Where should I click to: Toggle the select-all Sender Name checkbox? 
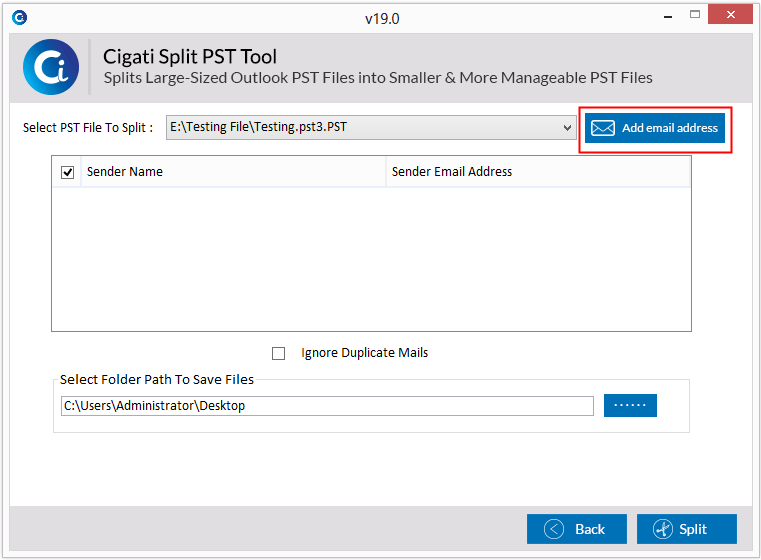pos(67,172)
